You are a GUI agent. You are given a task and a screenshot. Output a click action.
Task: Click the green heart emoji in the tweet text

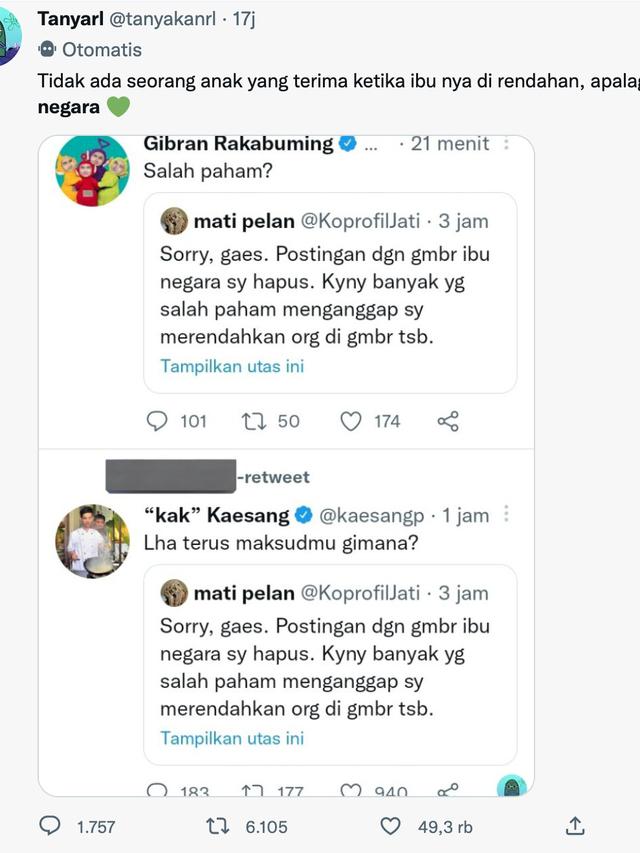(x=118, y=100)
